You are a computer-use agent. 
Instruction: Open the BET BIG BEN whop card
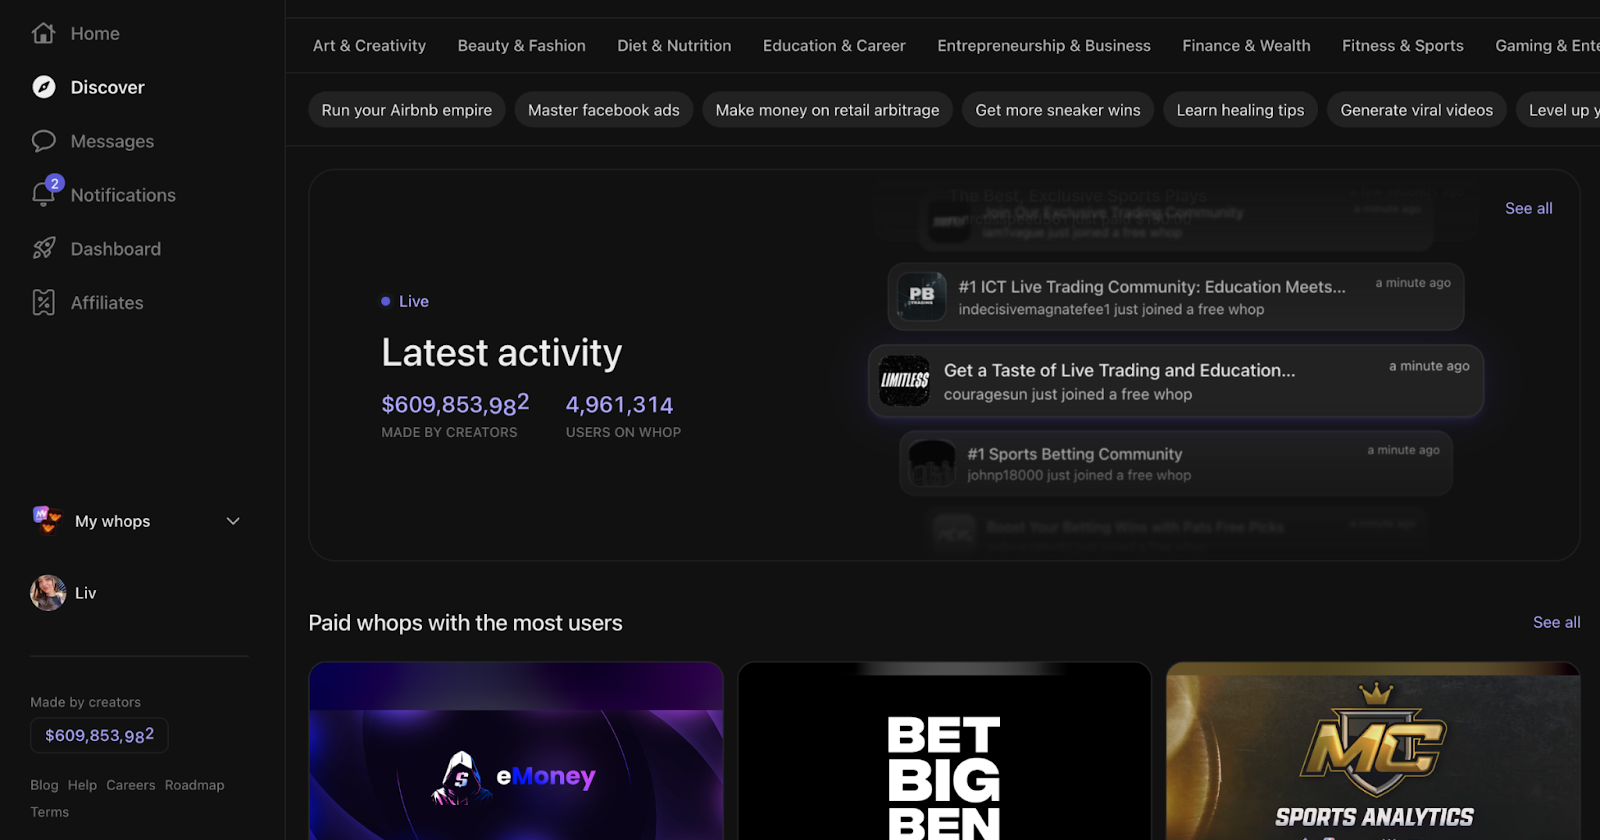[x=944, y=751]
